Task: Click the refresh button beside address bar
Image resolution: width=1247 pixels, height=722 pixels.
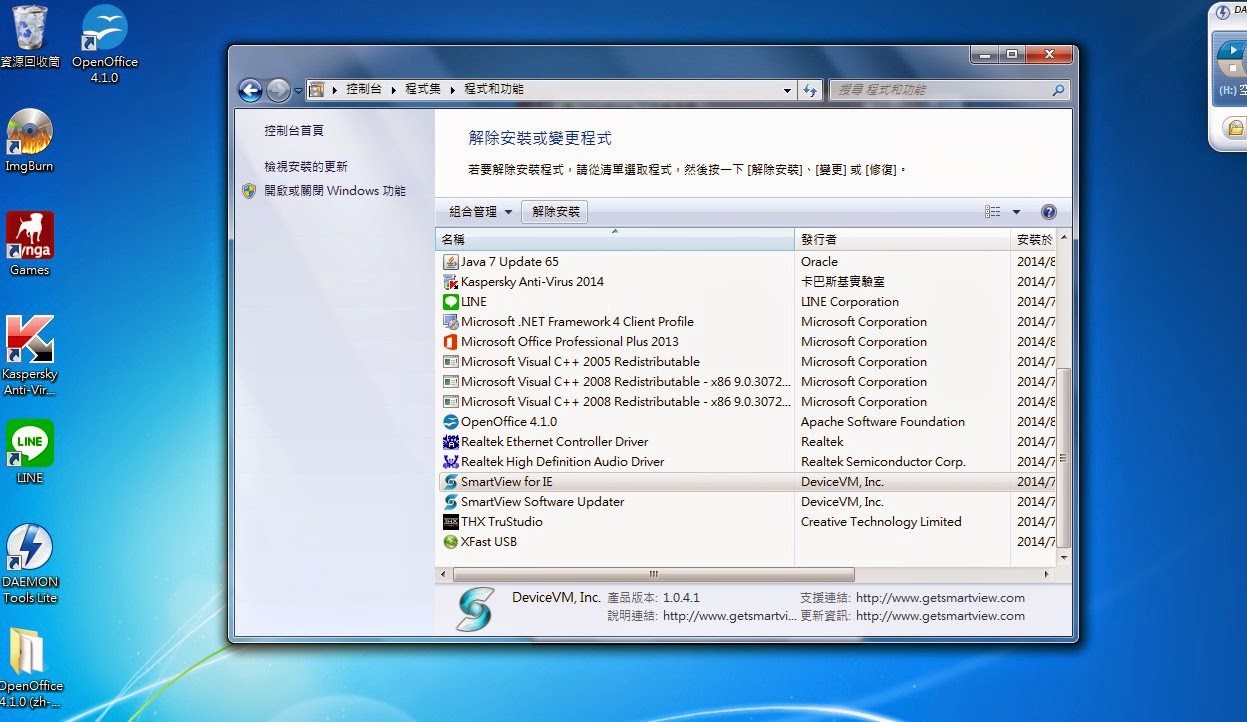Action: point(811,90)
